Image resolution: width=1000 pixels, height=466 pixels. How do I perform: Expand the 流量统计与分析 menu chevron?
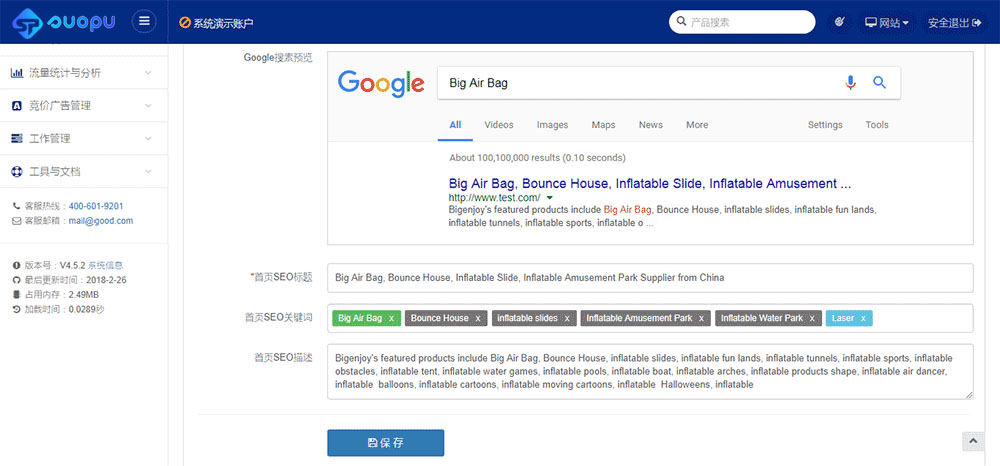[x=148, y=73]
